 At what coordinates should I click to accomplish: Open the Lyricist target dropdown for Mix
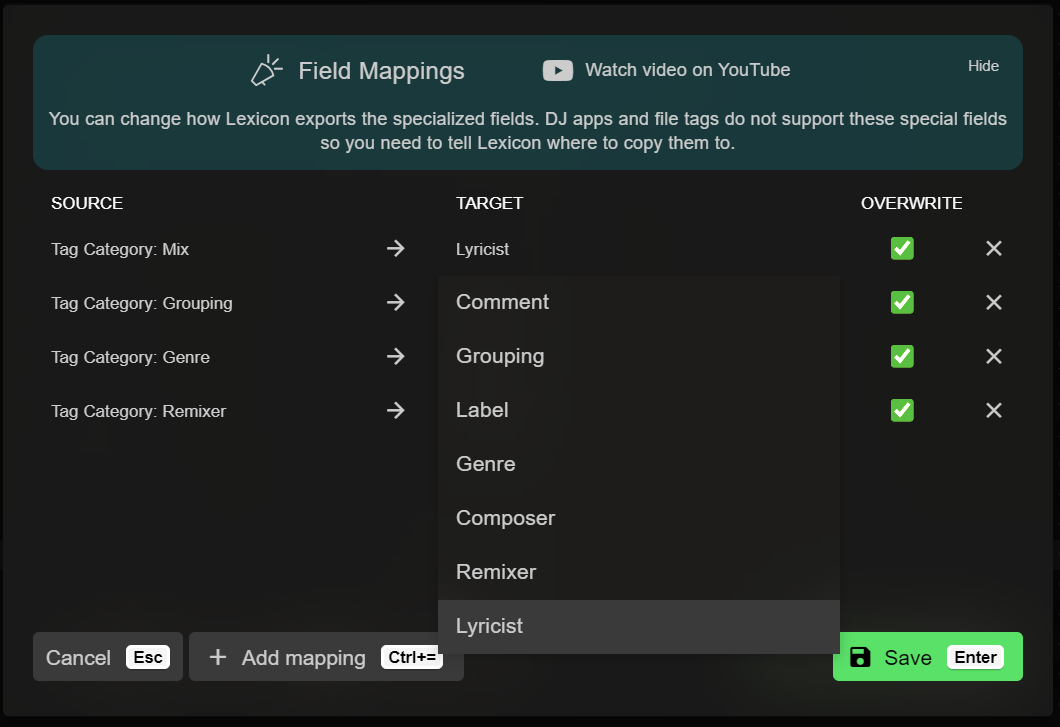point(483,249)
